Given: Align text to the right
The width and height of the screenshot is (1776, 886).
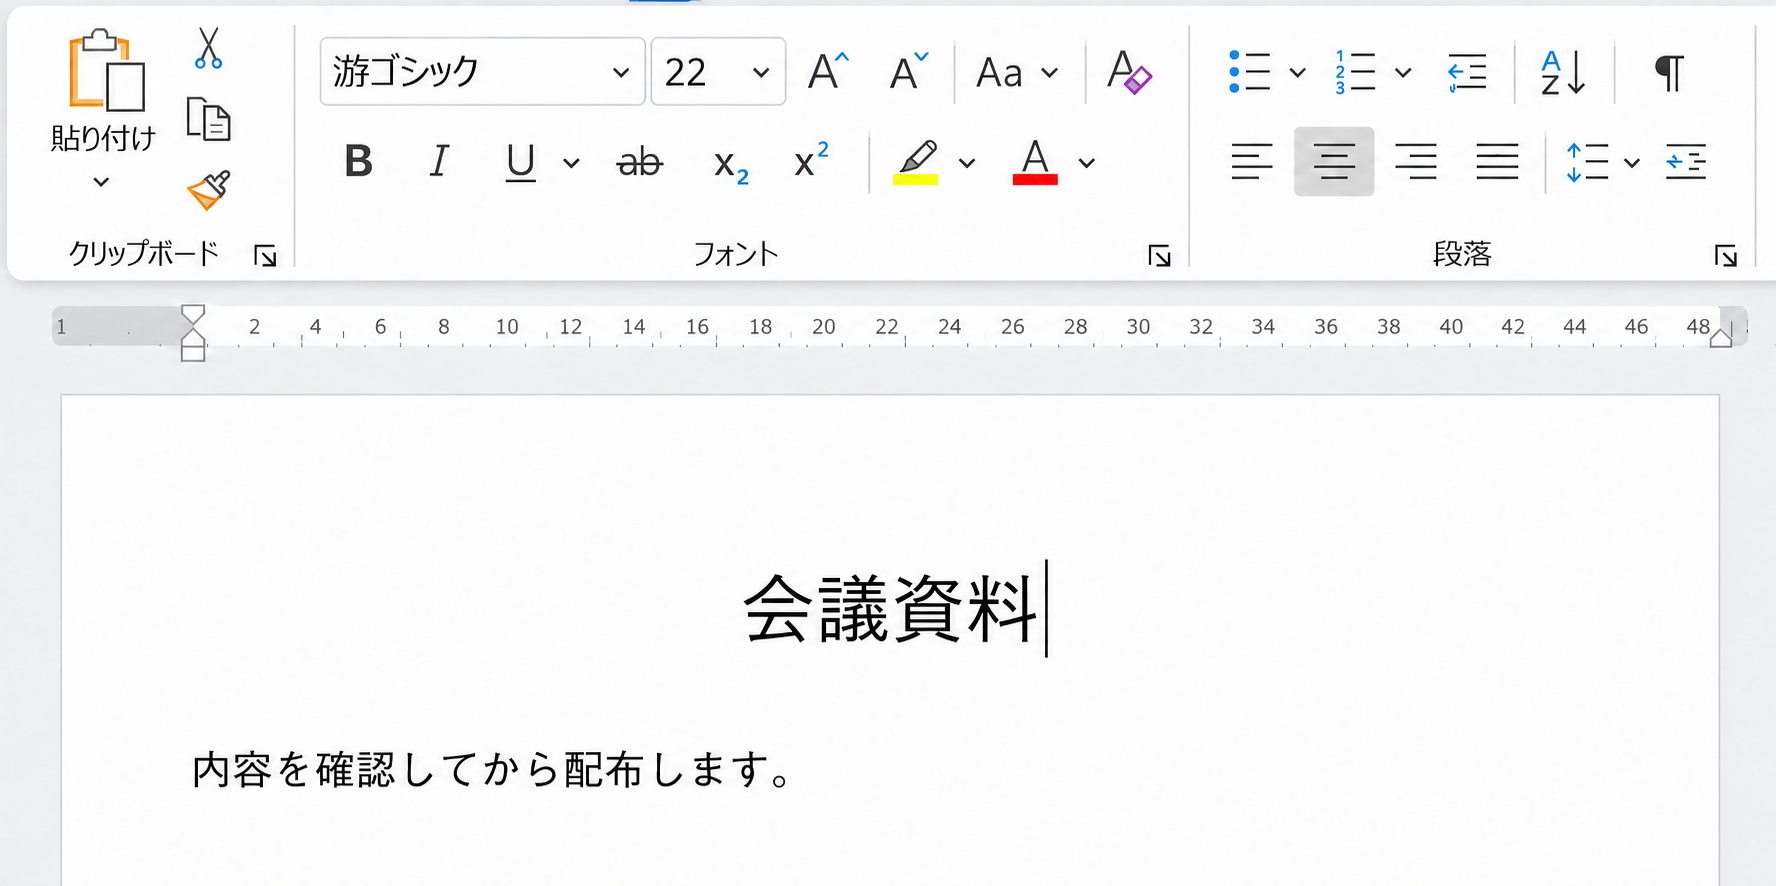Looking at the screenshot, I should tap(1416, 161).
